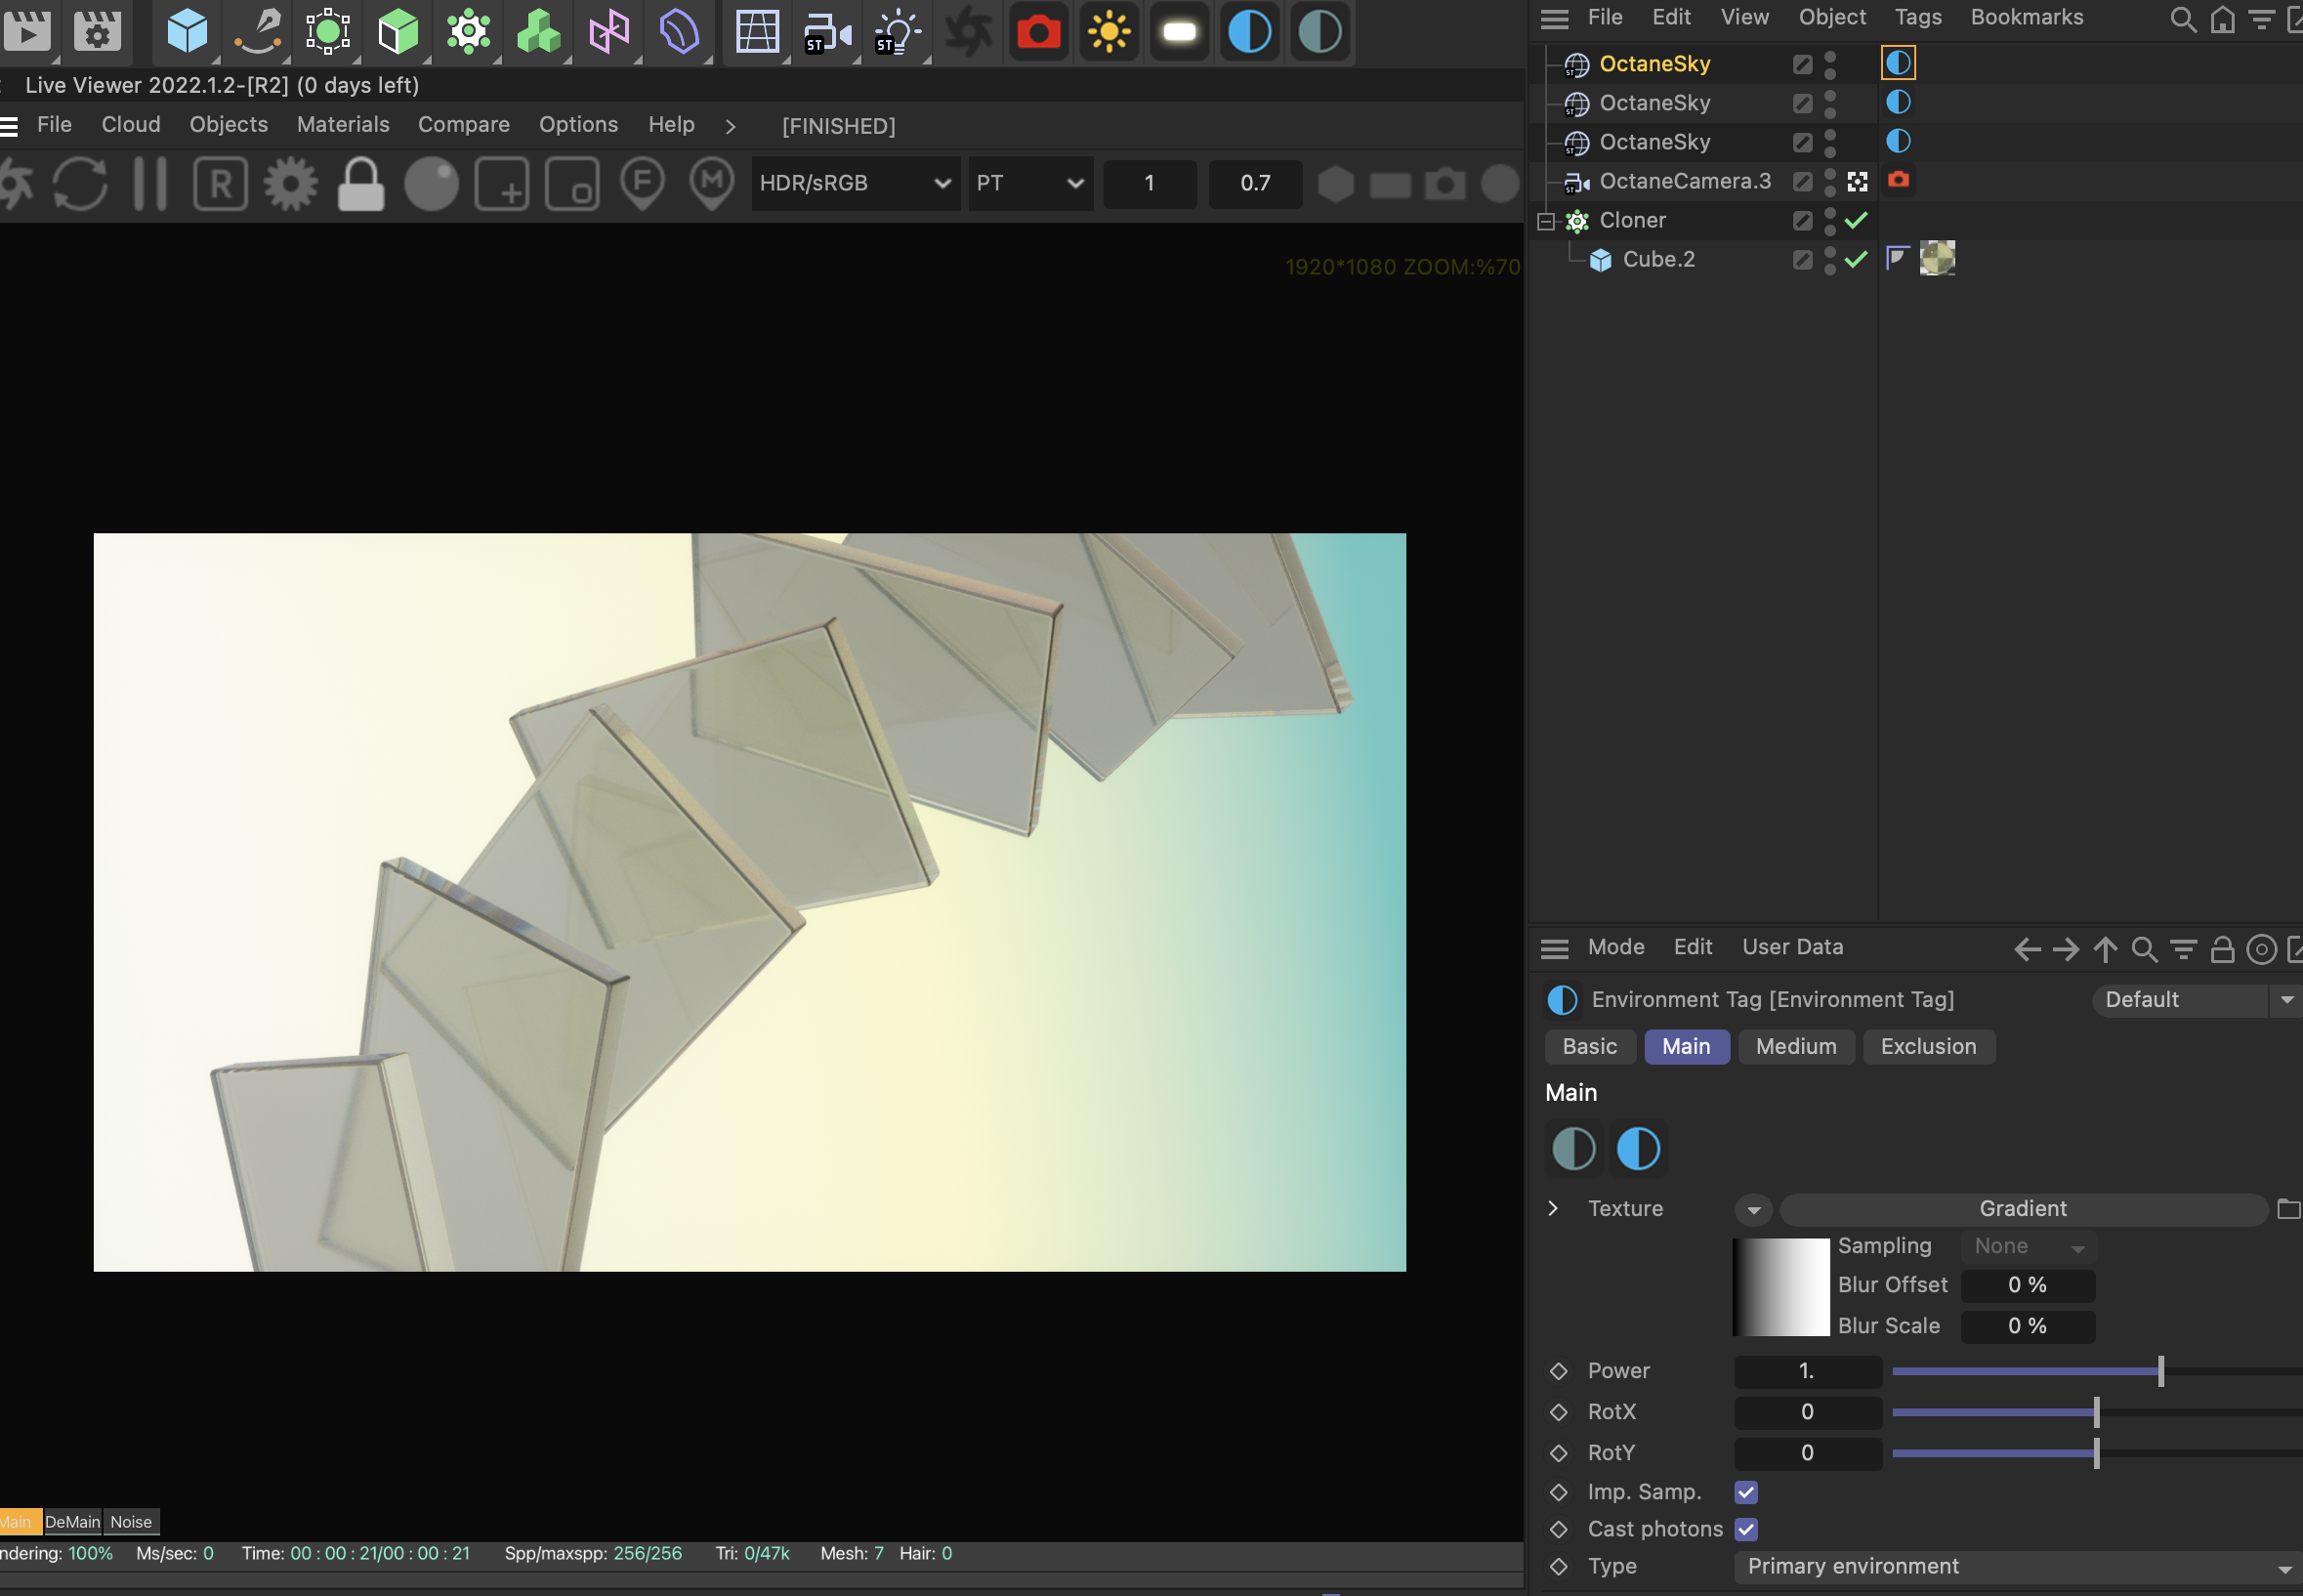This screenshot has width=2303, height=1596.
Task: Click the green Extrude generator icon
Action: coord(398,31)
